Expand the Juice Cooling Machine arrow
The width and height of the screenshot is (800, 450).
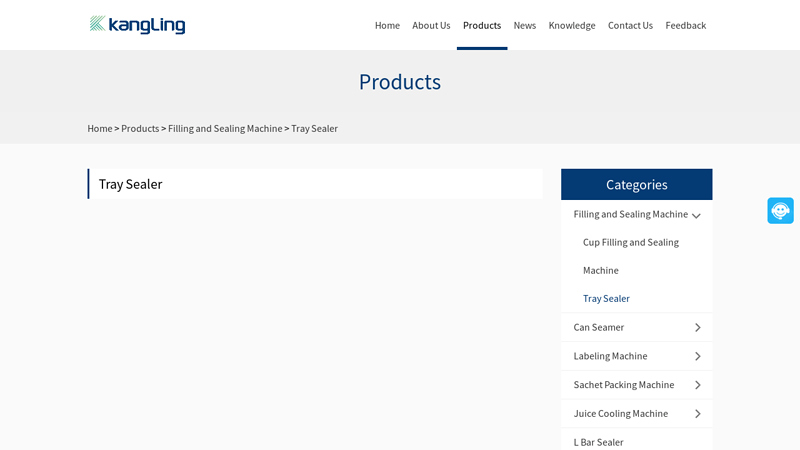[697, 414]
